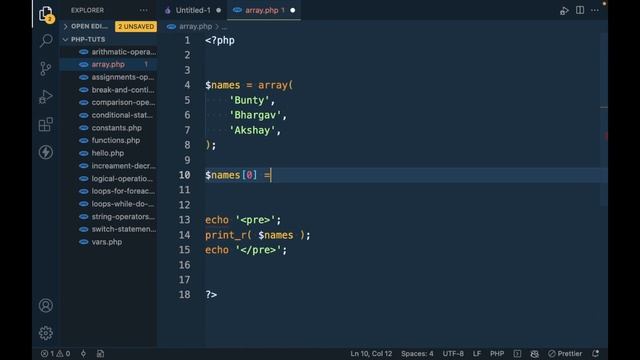Click Ln 10, Col 12 in status bar
The image size is (640, 360).
click(x=371, y=353)
